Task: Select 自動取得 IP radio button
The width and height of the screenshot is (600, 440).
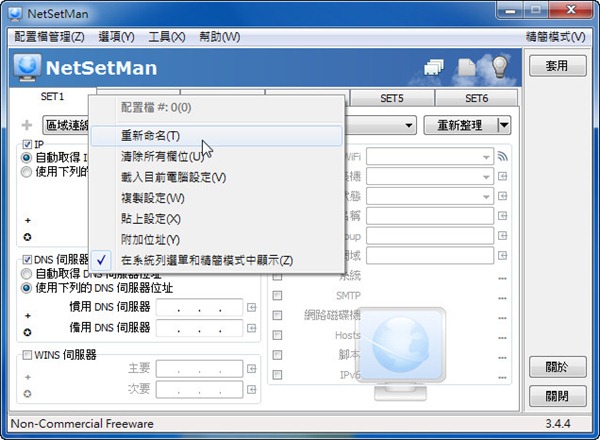Action: 26,157
